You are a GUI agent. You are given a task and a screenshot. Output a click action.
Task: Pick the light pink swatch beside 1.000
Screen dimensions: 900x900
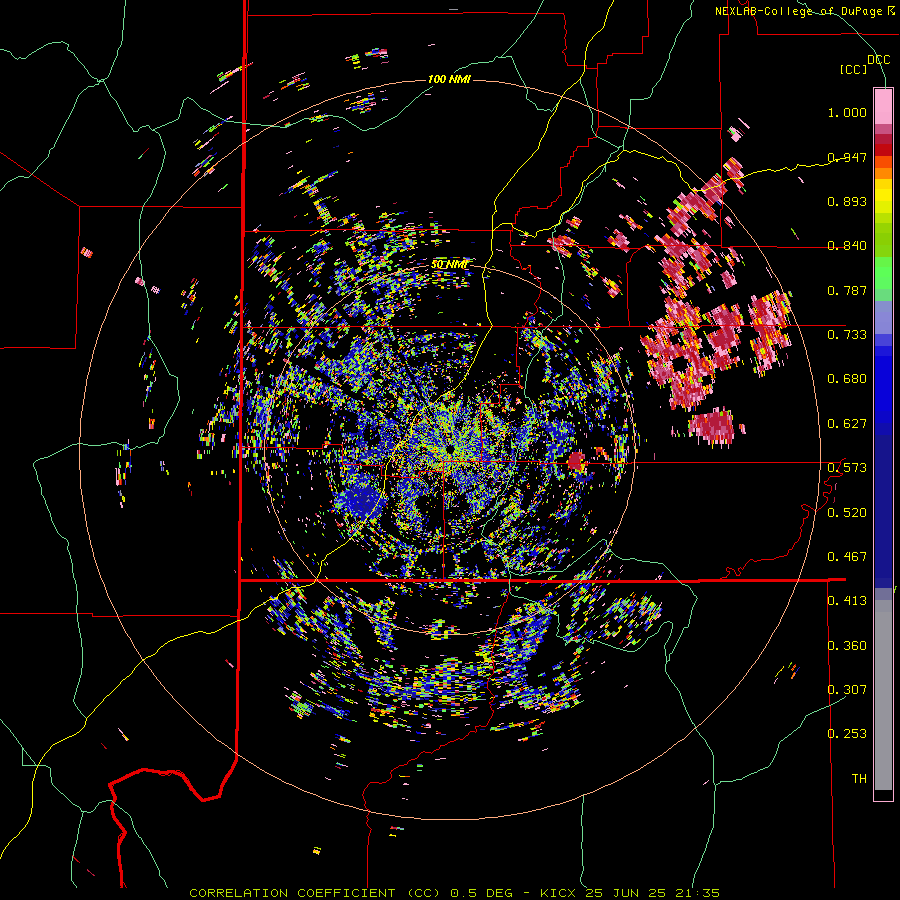(x=883, y=107)
